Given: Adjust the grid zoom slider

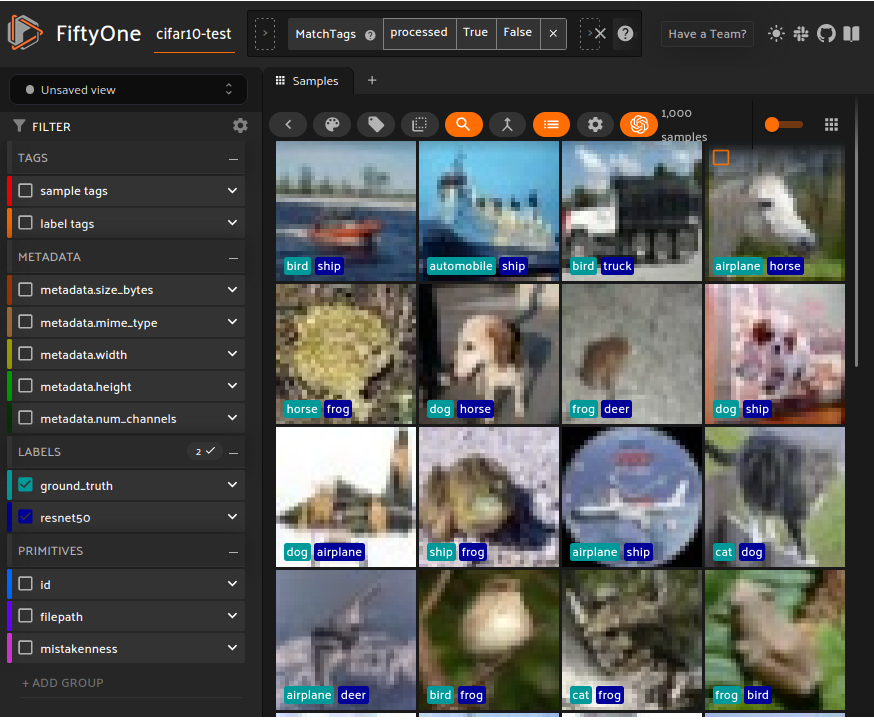Looking at the screenshot, I should coord(784,125).
